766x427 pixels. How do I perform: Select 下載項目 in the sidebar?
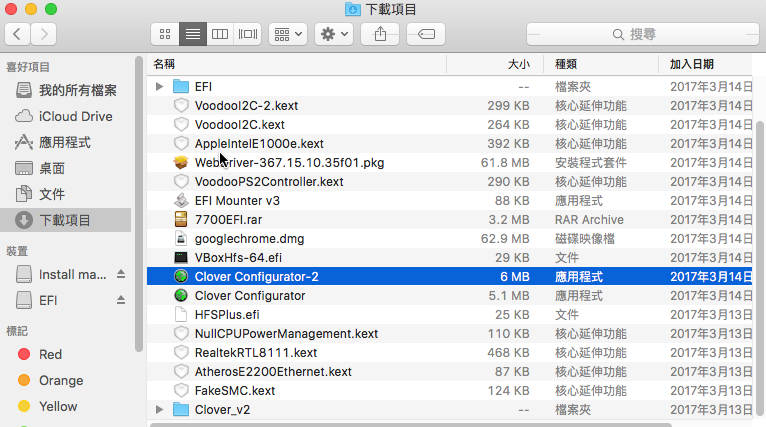65,220
